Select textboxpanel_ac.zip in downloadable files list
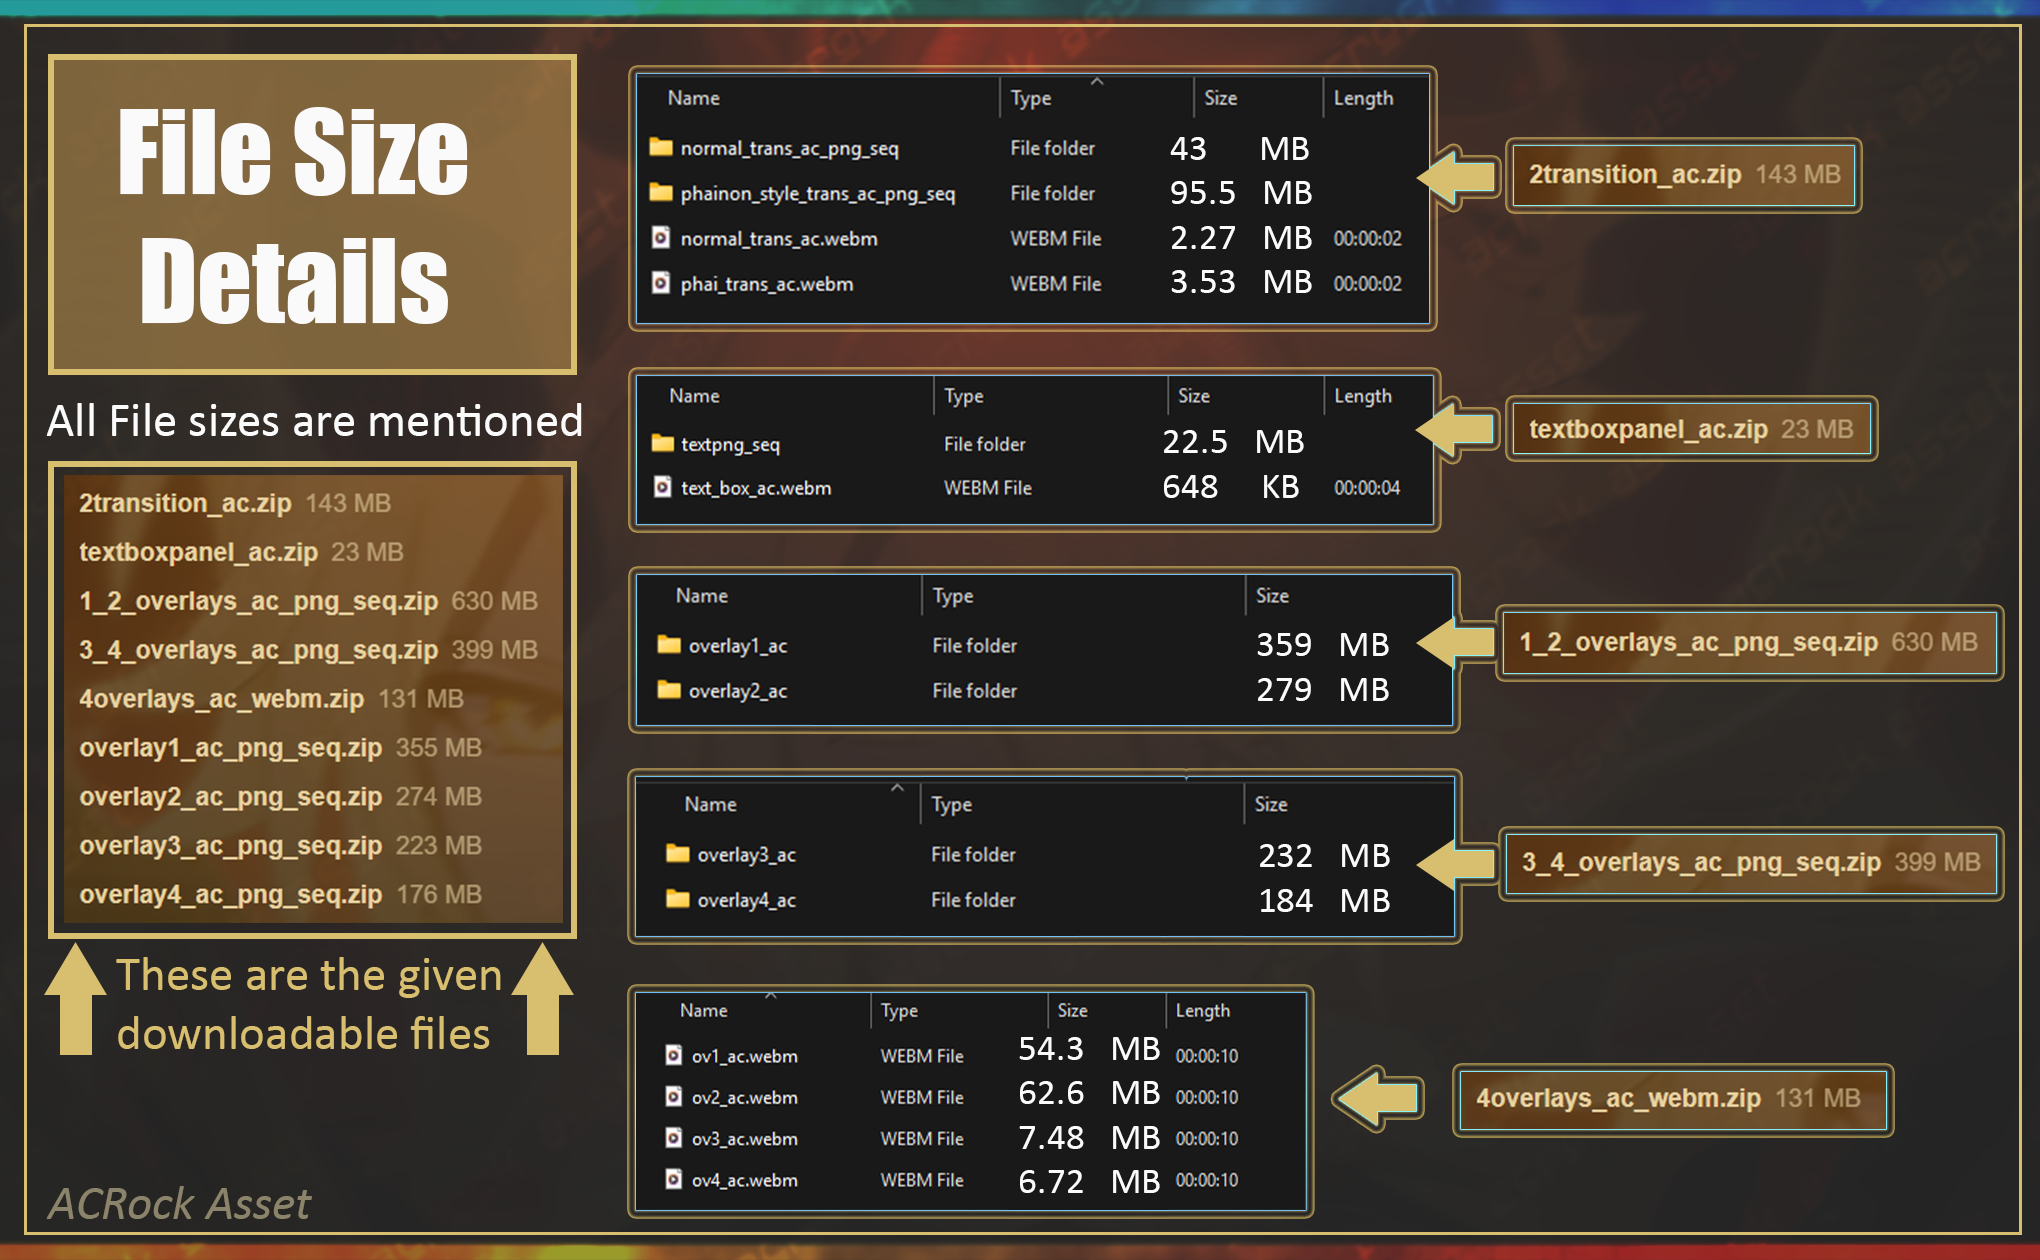Image resolution: width=2040 pixels, height=1260 pixels. 241,552
